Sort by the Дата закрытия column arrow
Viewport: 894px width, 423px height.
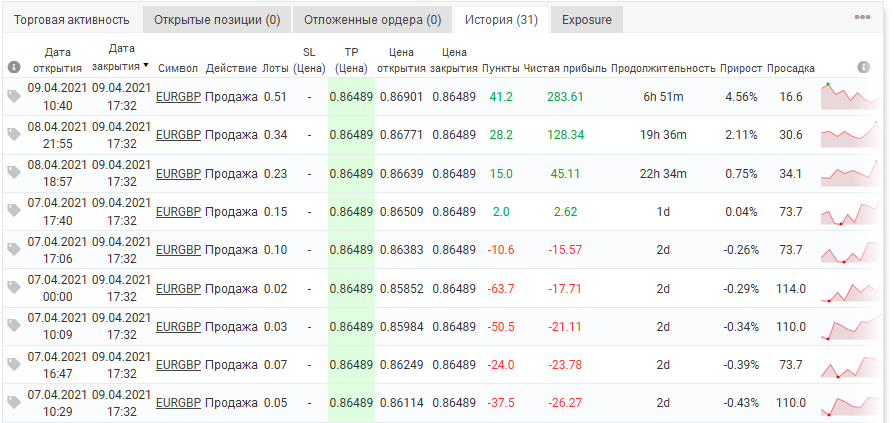(x=146, y=66)
